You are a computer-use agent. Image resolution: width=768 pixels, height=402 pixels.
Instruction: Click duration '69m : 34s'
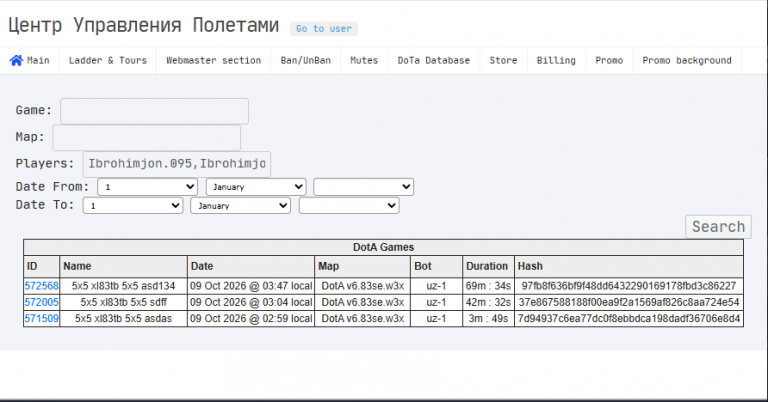pyautogui.click(x=488, y=286)
